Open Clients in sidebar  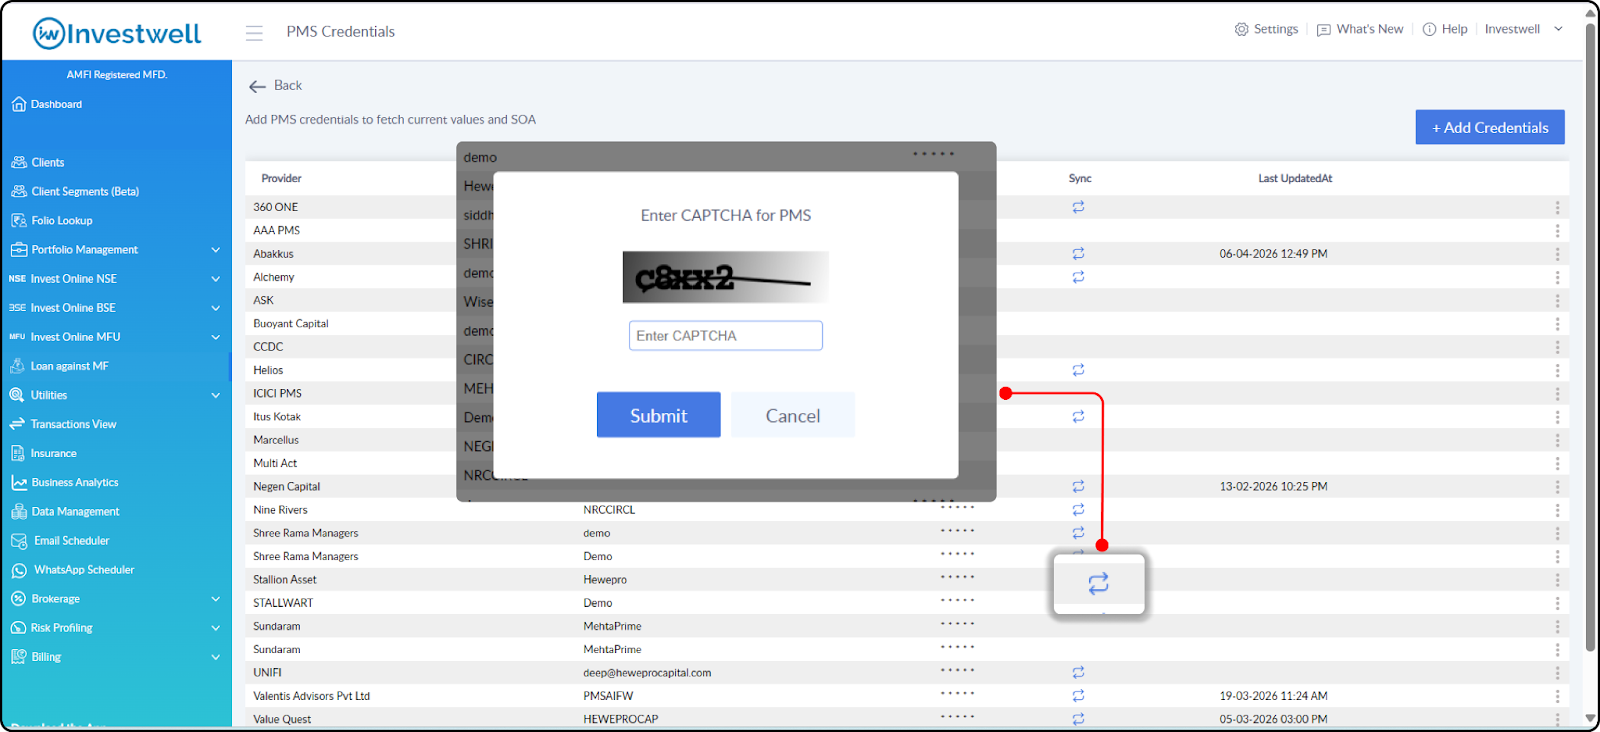click(38, 162)
